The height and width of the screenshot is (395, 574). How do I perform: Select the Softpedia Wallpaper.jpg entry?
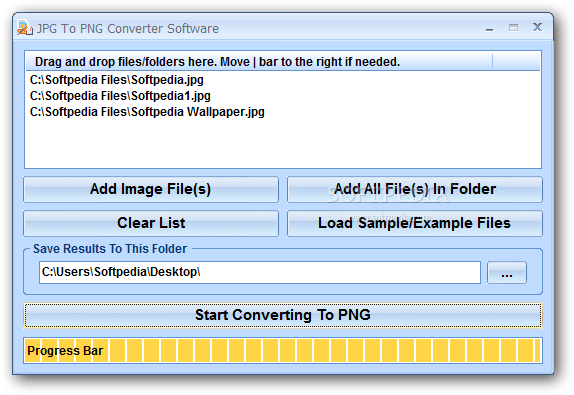pos(147,112)
